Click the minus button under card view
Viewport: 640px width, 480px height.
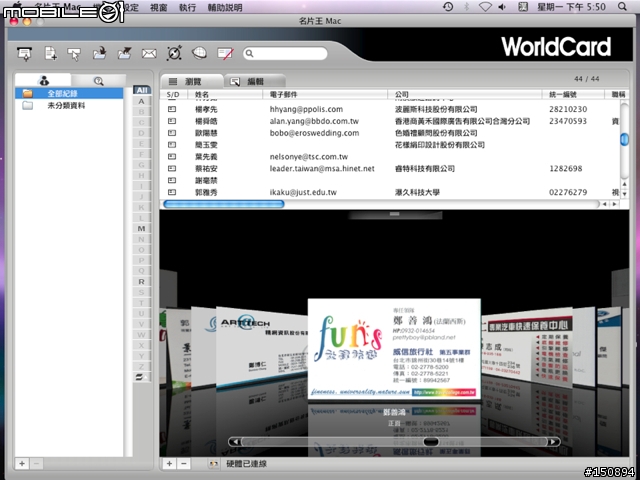tap(184, 464)
